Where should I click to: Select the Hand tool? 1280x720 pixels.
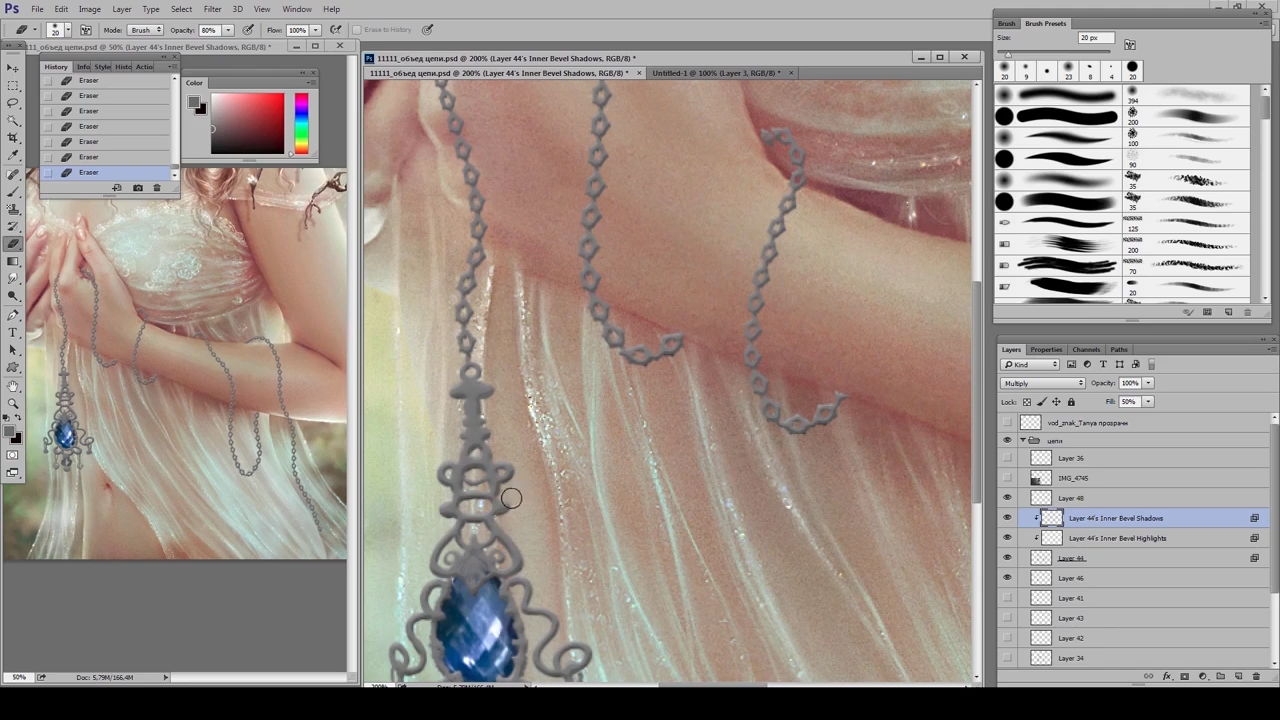13,386
